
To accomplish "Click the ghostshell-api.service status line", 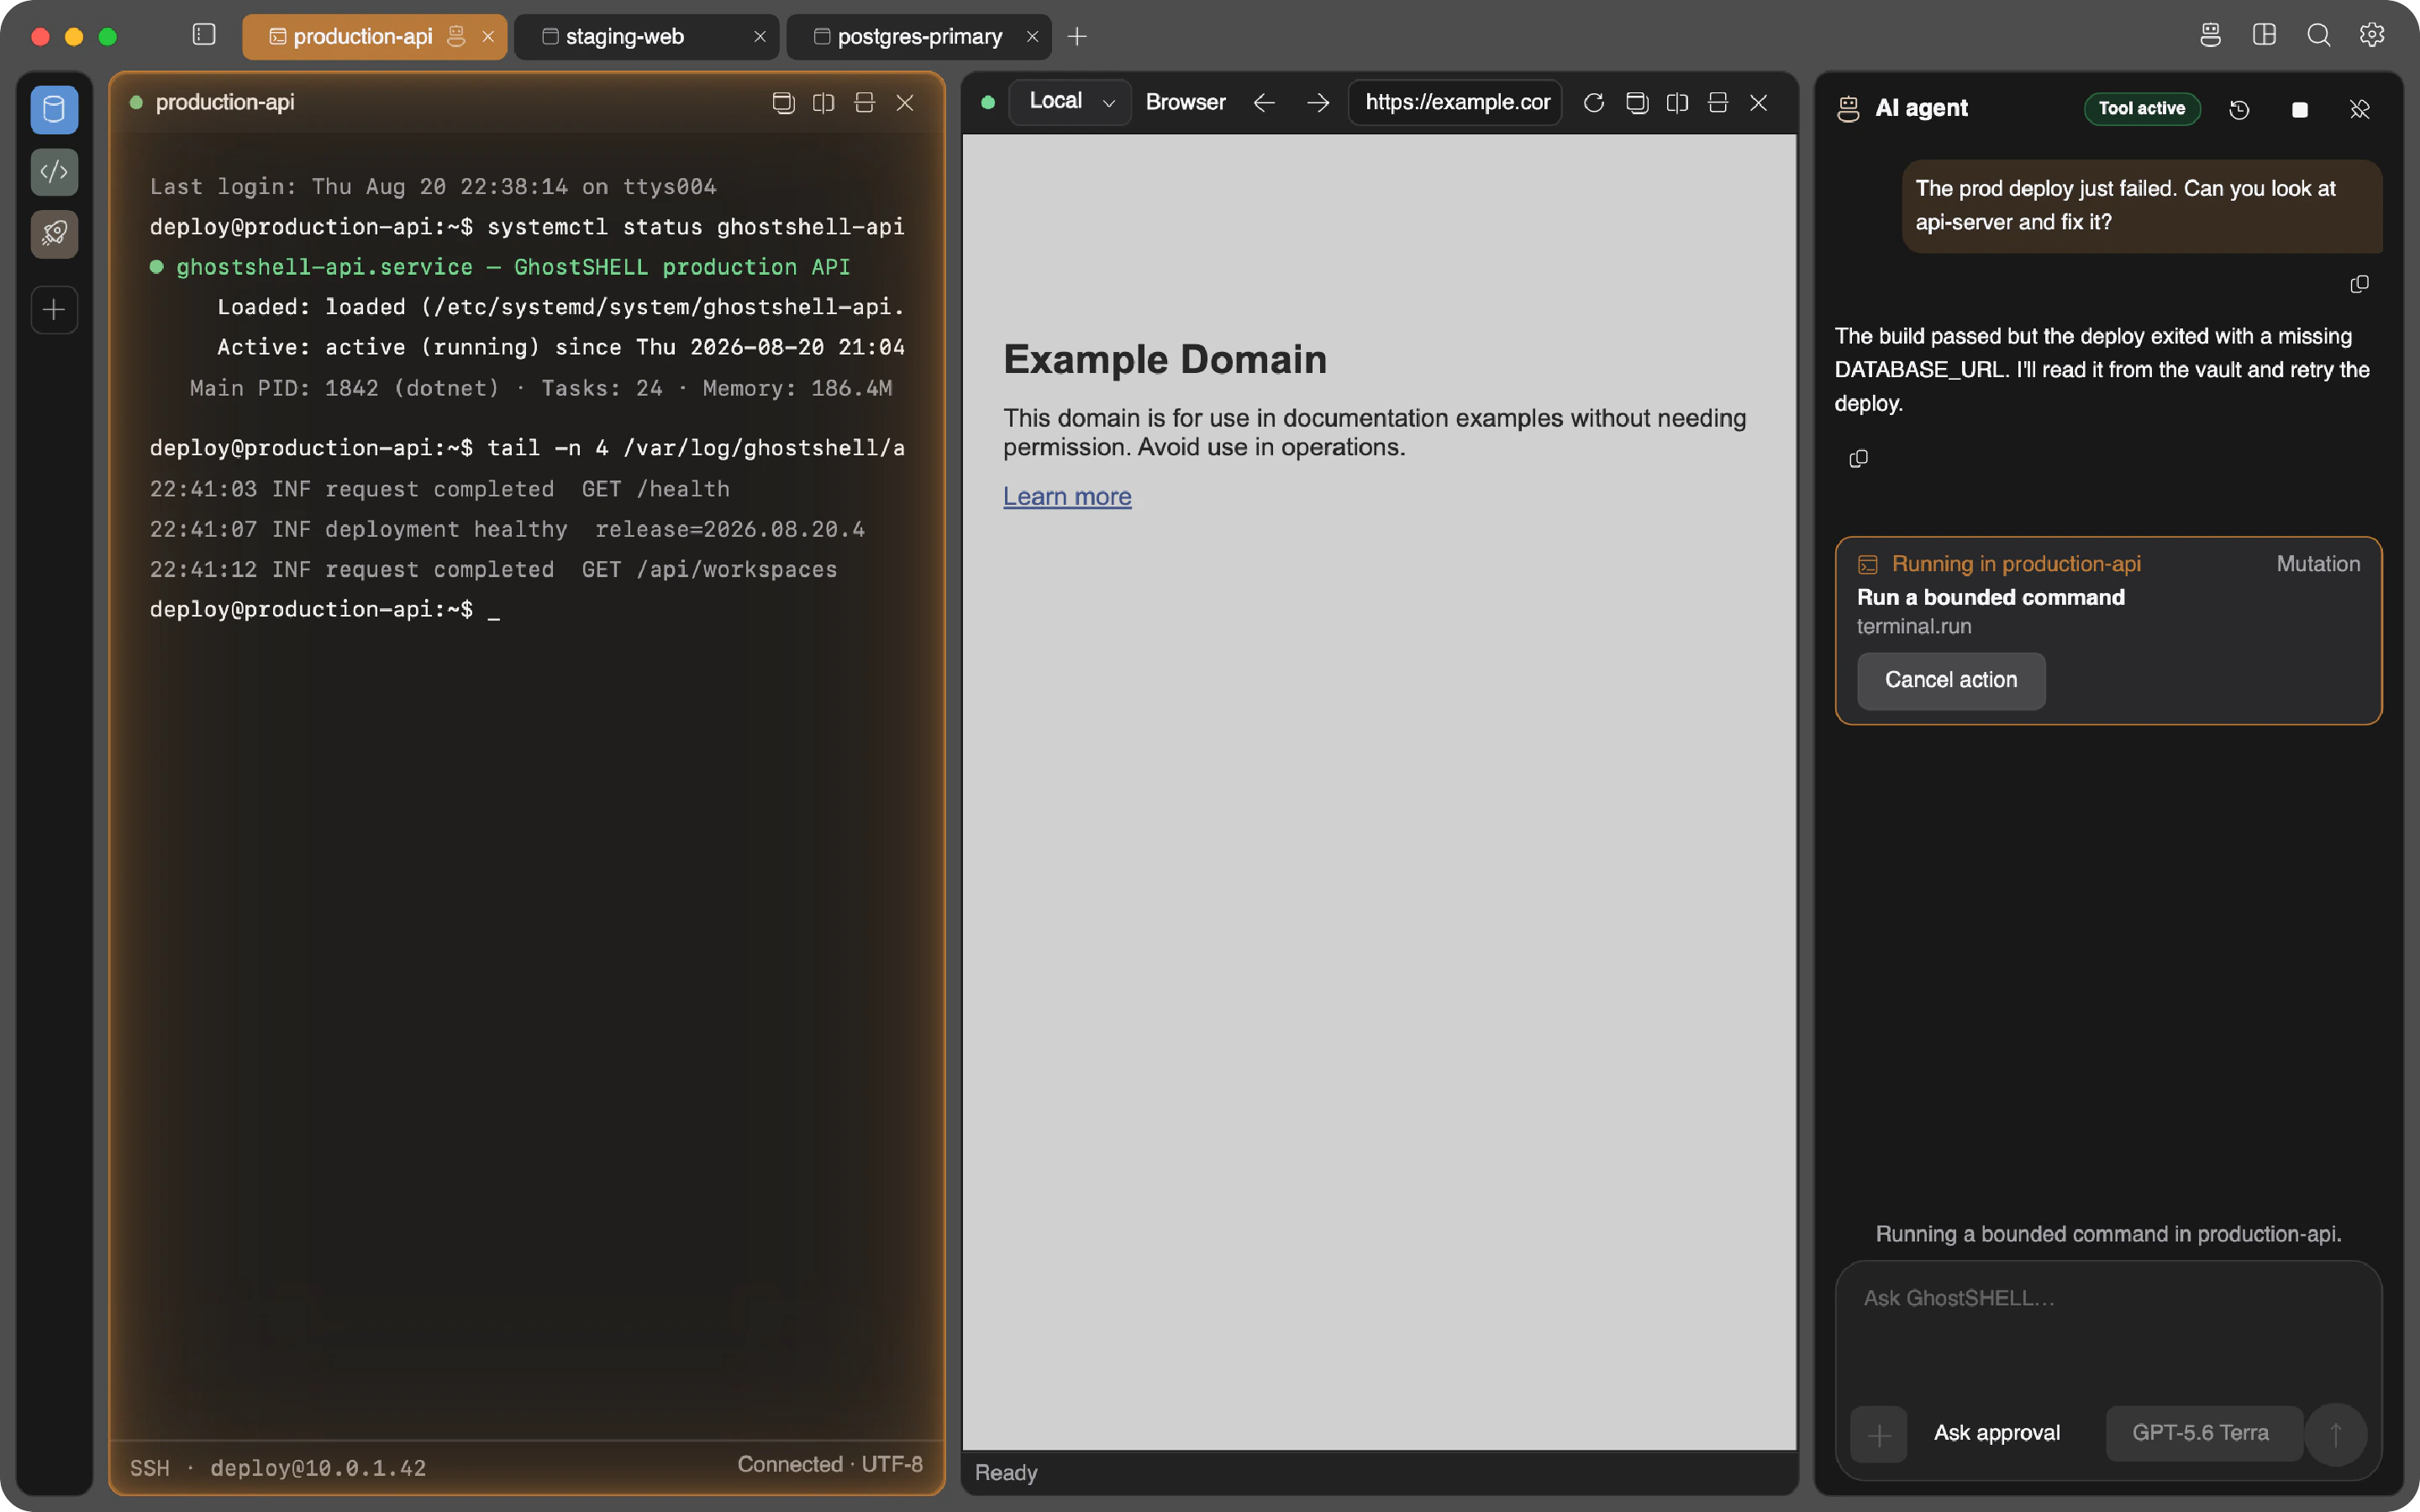I will pyautogui.click(x=500, y=267).
